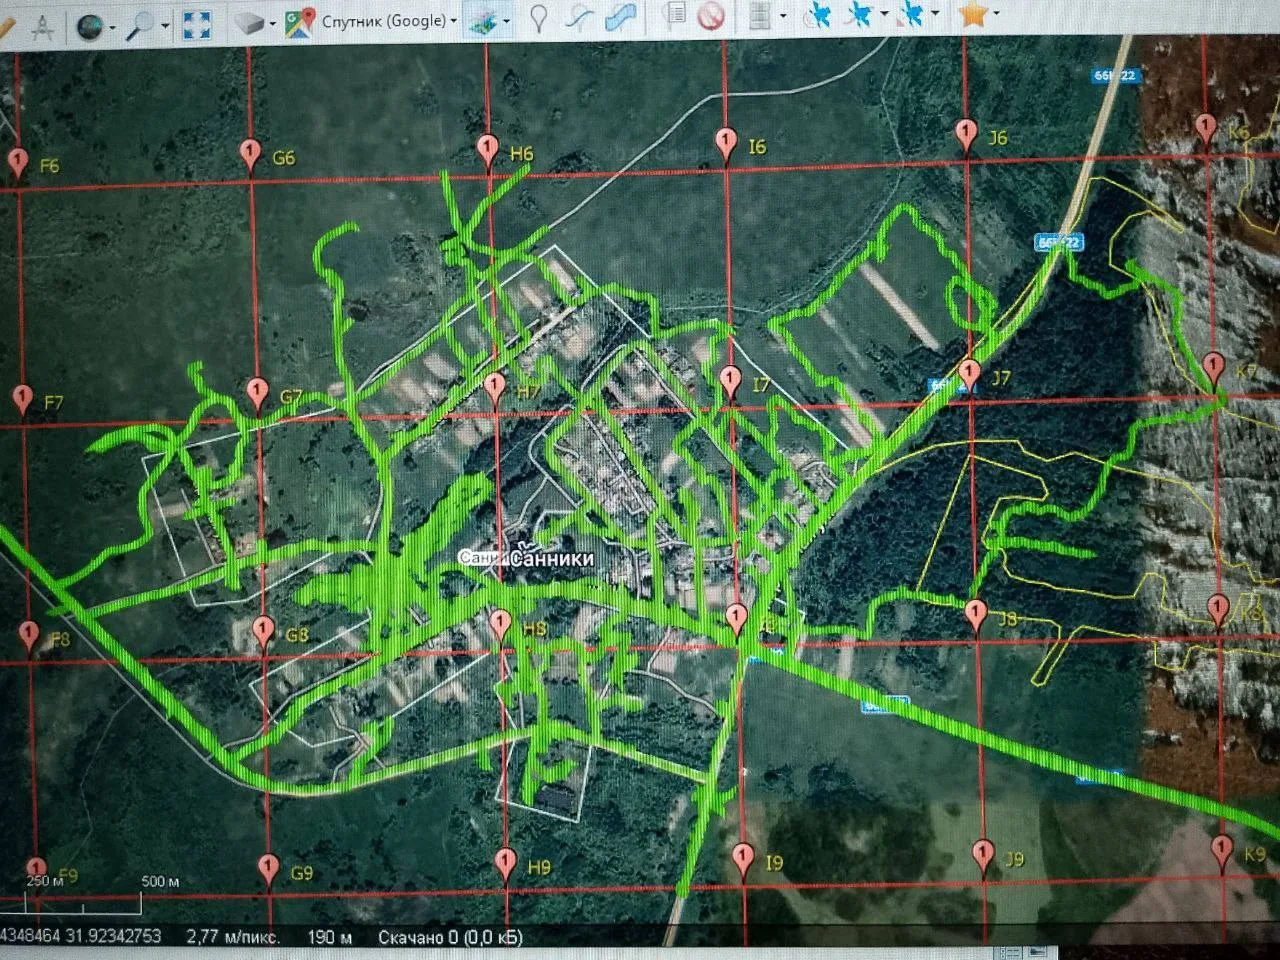Open the globe tool dropdown arrow
This screenshot has height=960, width=1280.
click(112, 26)
